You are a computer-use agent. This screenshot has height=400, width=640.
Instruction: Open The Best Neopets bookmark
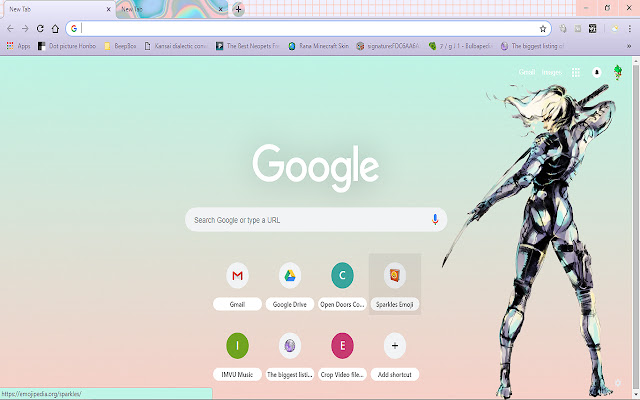pyautogui.click(x=248, y=46)
